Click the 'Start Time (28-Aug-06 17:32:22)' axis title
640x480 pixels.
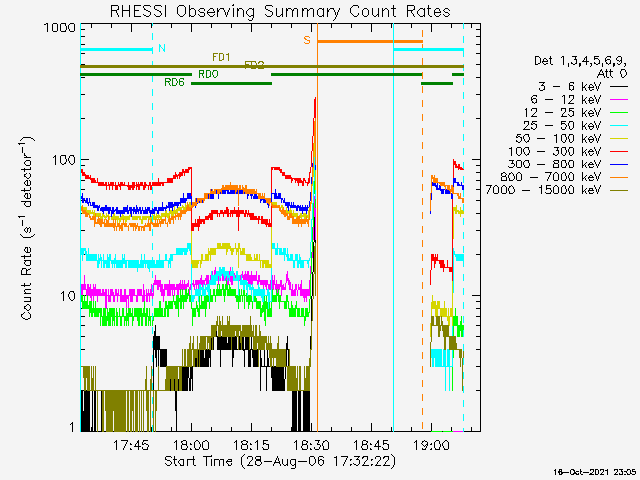click(x=280, y=461)
